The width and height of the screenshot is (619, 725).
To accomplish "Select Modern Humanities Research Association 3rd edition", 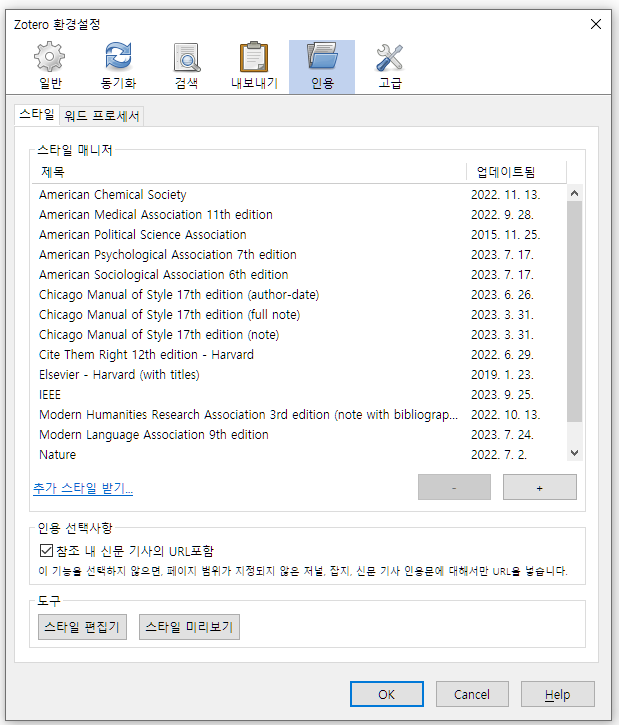I will 299,415.
